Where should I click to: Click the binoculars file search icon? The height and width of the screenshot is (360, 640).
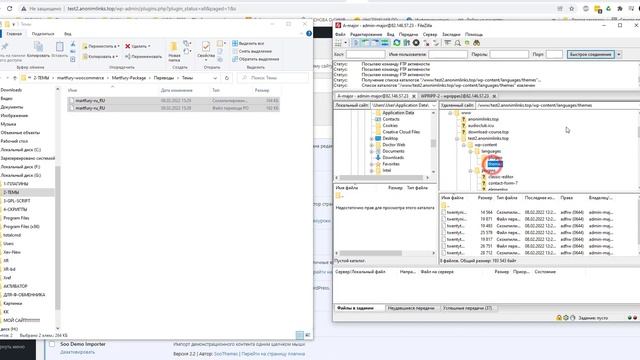click(476, 43)
